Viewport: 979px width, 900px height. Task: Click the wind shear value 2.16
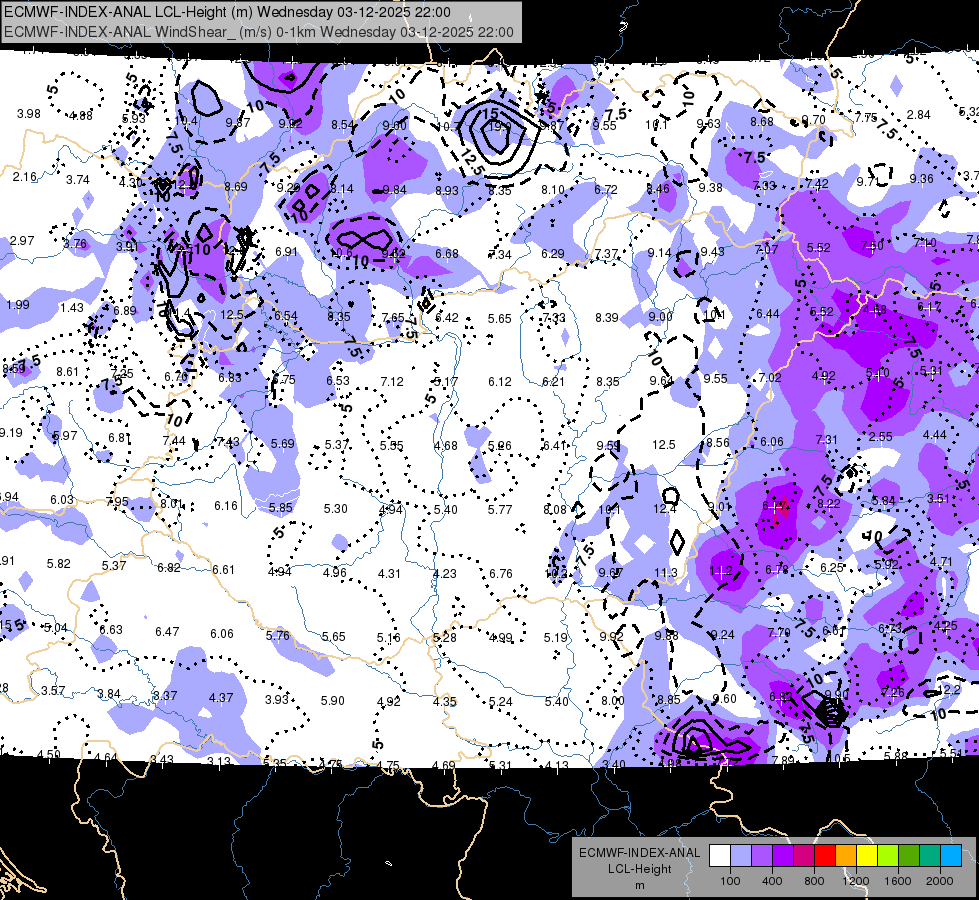pos(24,177)
